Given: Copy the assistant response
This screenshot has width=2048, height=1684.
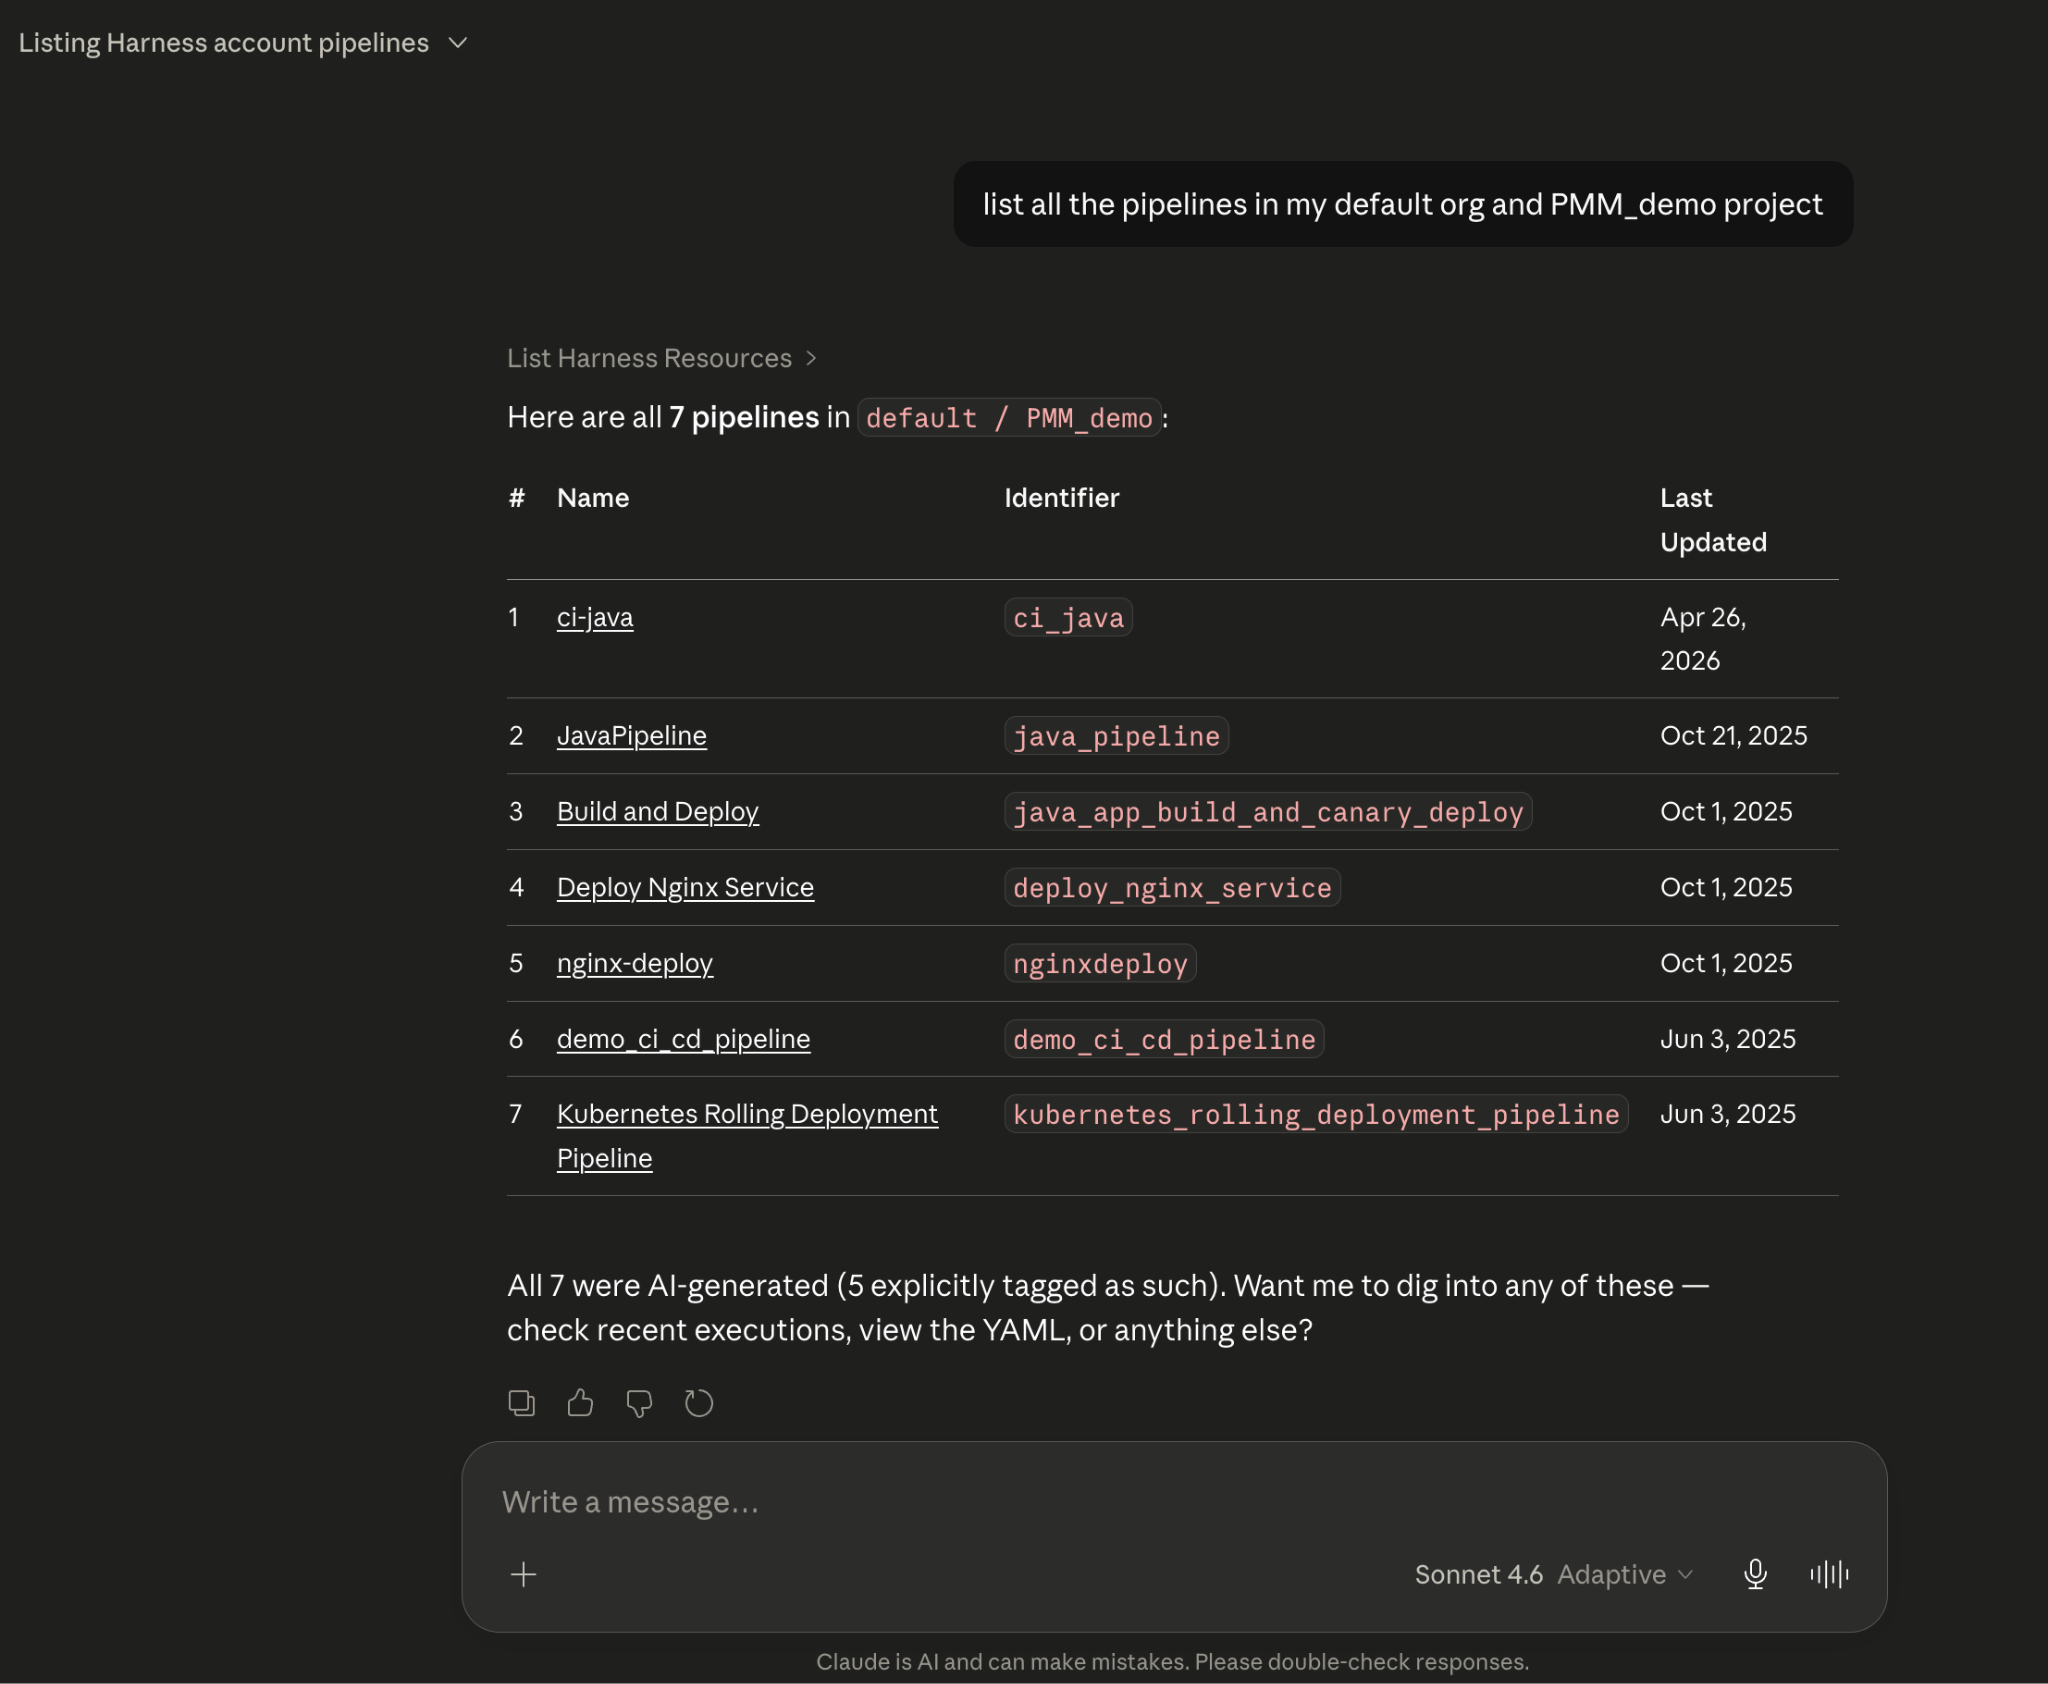Looking at the screenshot, I should pyautogui.click(x=521, y=1403).
